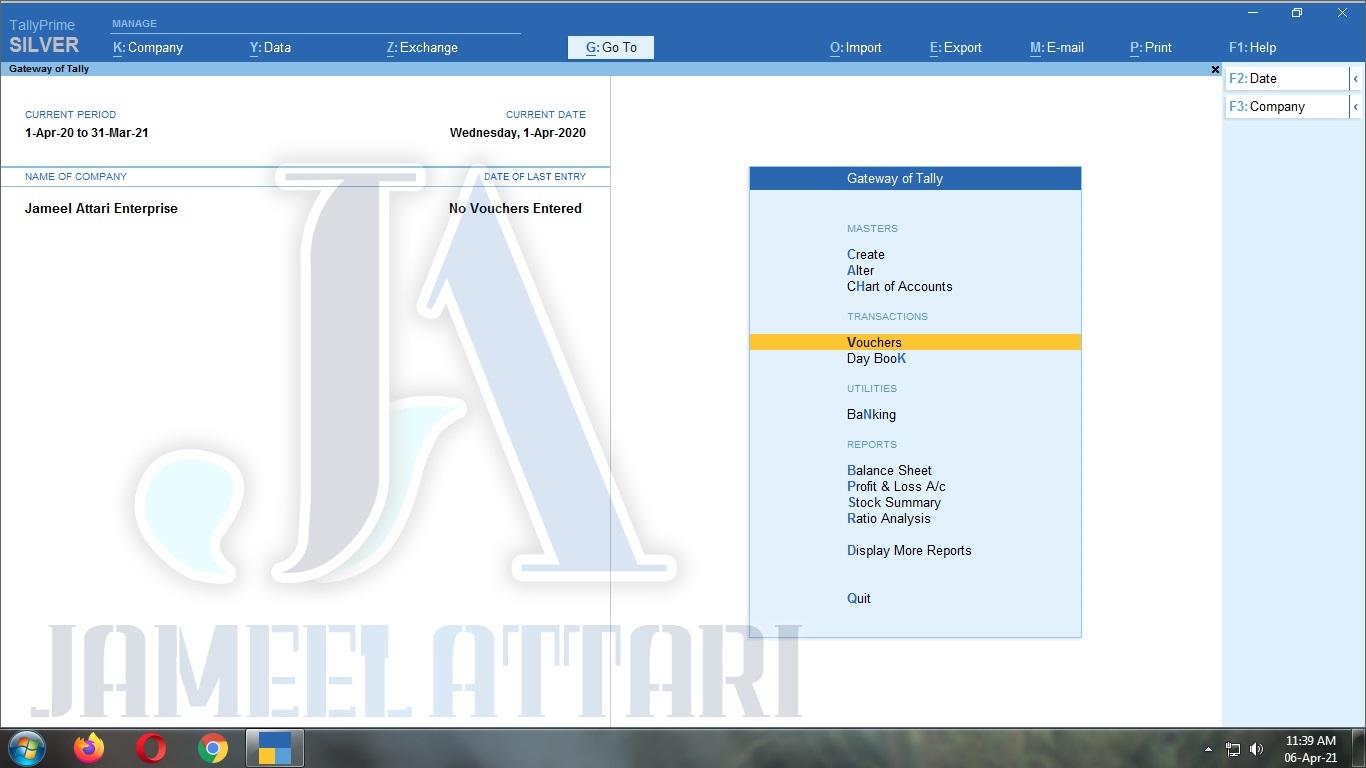The image size is (1366, 768).
Task: Click the network tray icon
Action: pyautogui.click(x=1233, y=749)
